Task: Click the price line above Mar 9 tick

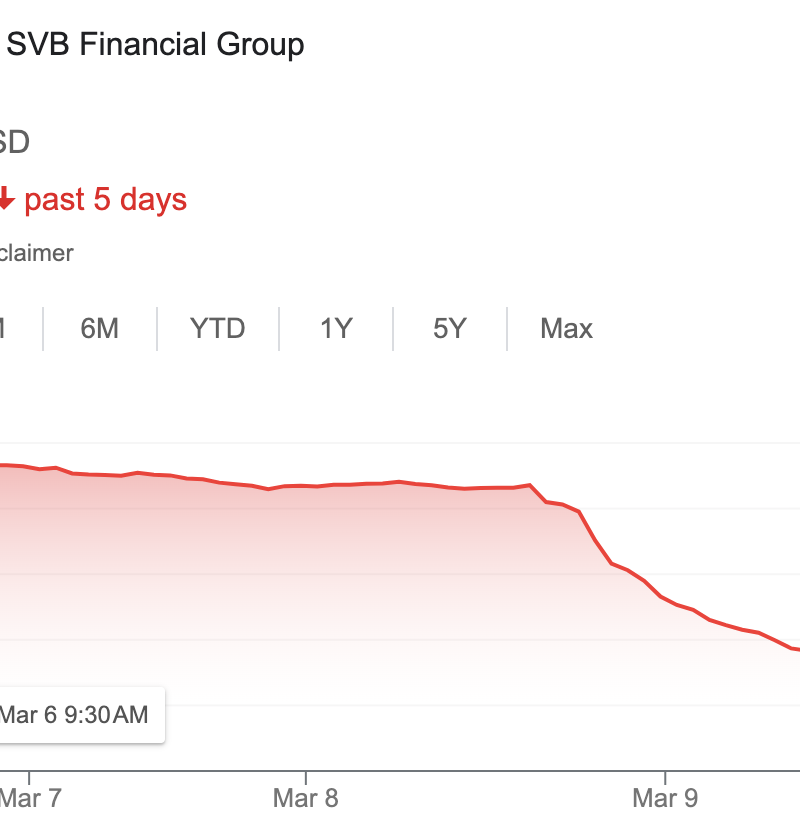Action: click(664, 597)
